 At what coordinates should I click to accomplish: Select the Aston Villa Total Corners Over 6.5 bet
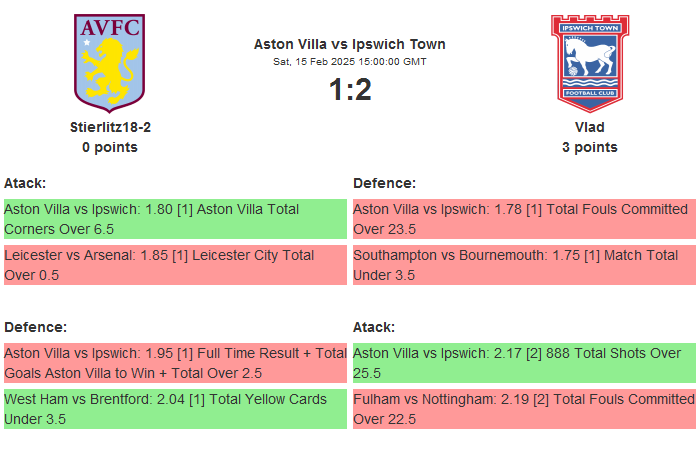pos(175,219)
